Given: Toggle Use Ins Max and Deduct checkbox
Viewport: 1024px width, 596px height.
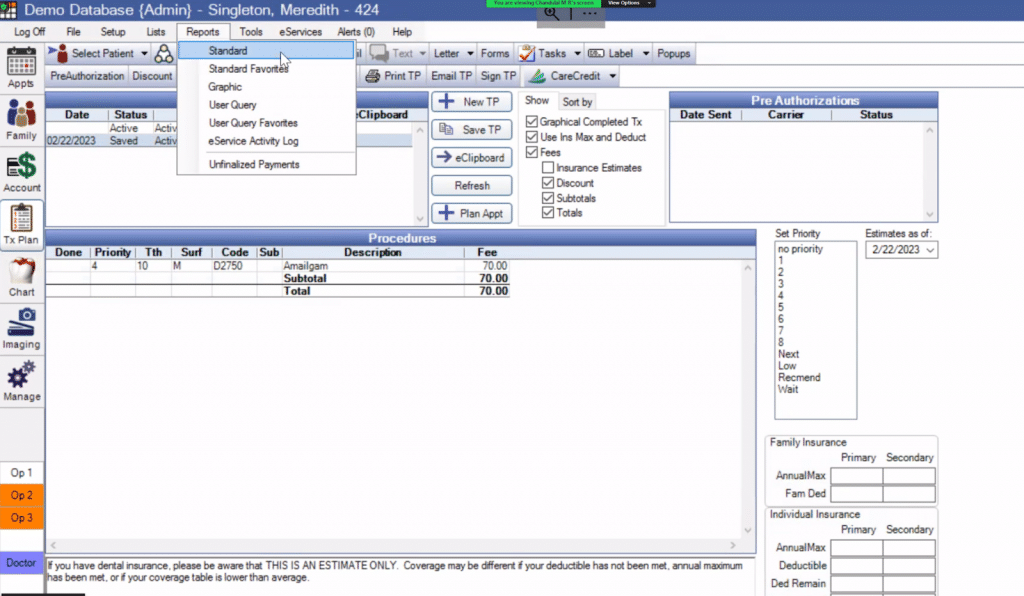Looking at the screenshot, I should coord(532,137).
